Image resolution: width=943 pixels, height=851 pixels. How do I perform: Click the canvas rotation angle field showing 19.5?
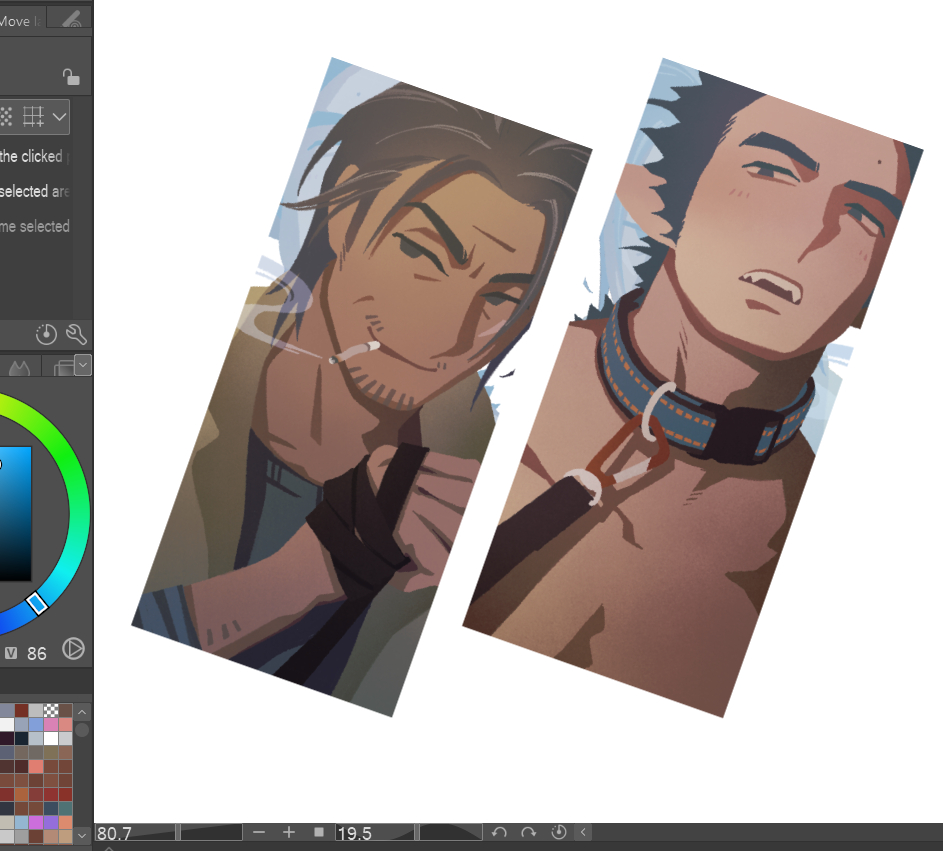pos(374,833)
